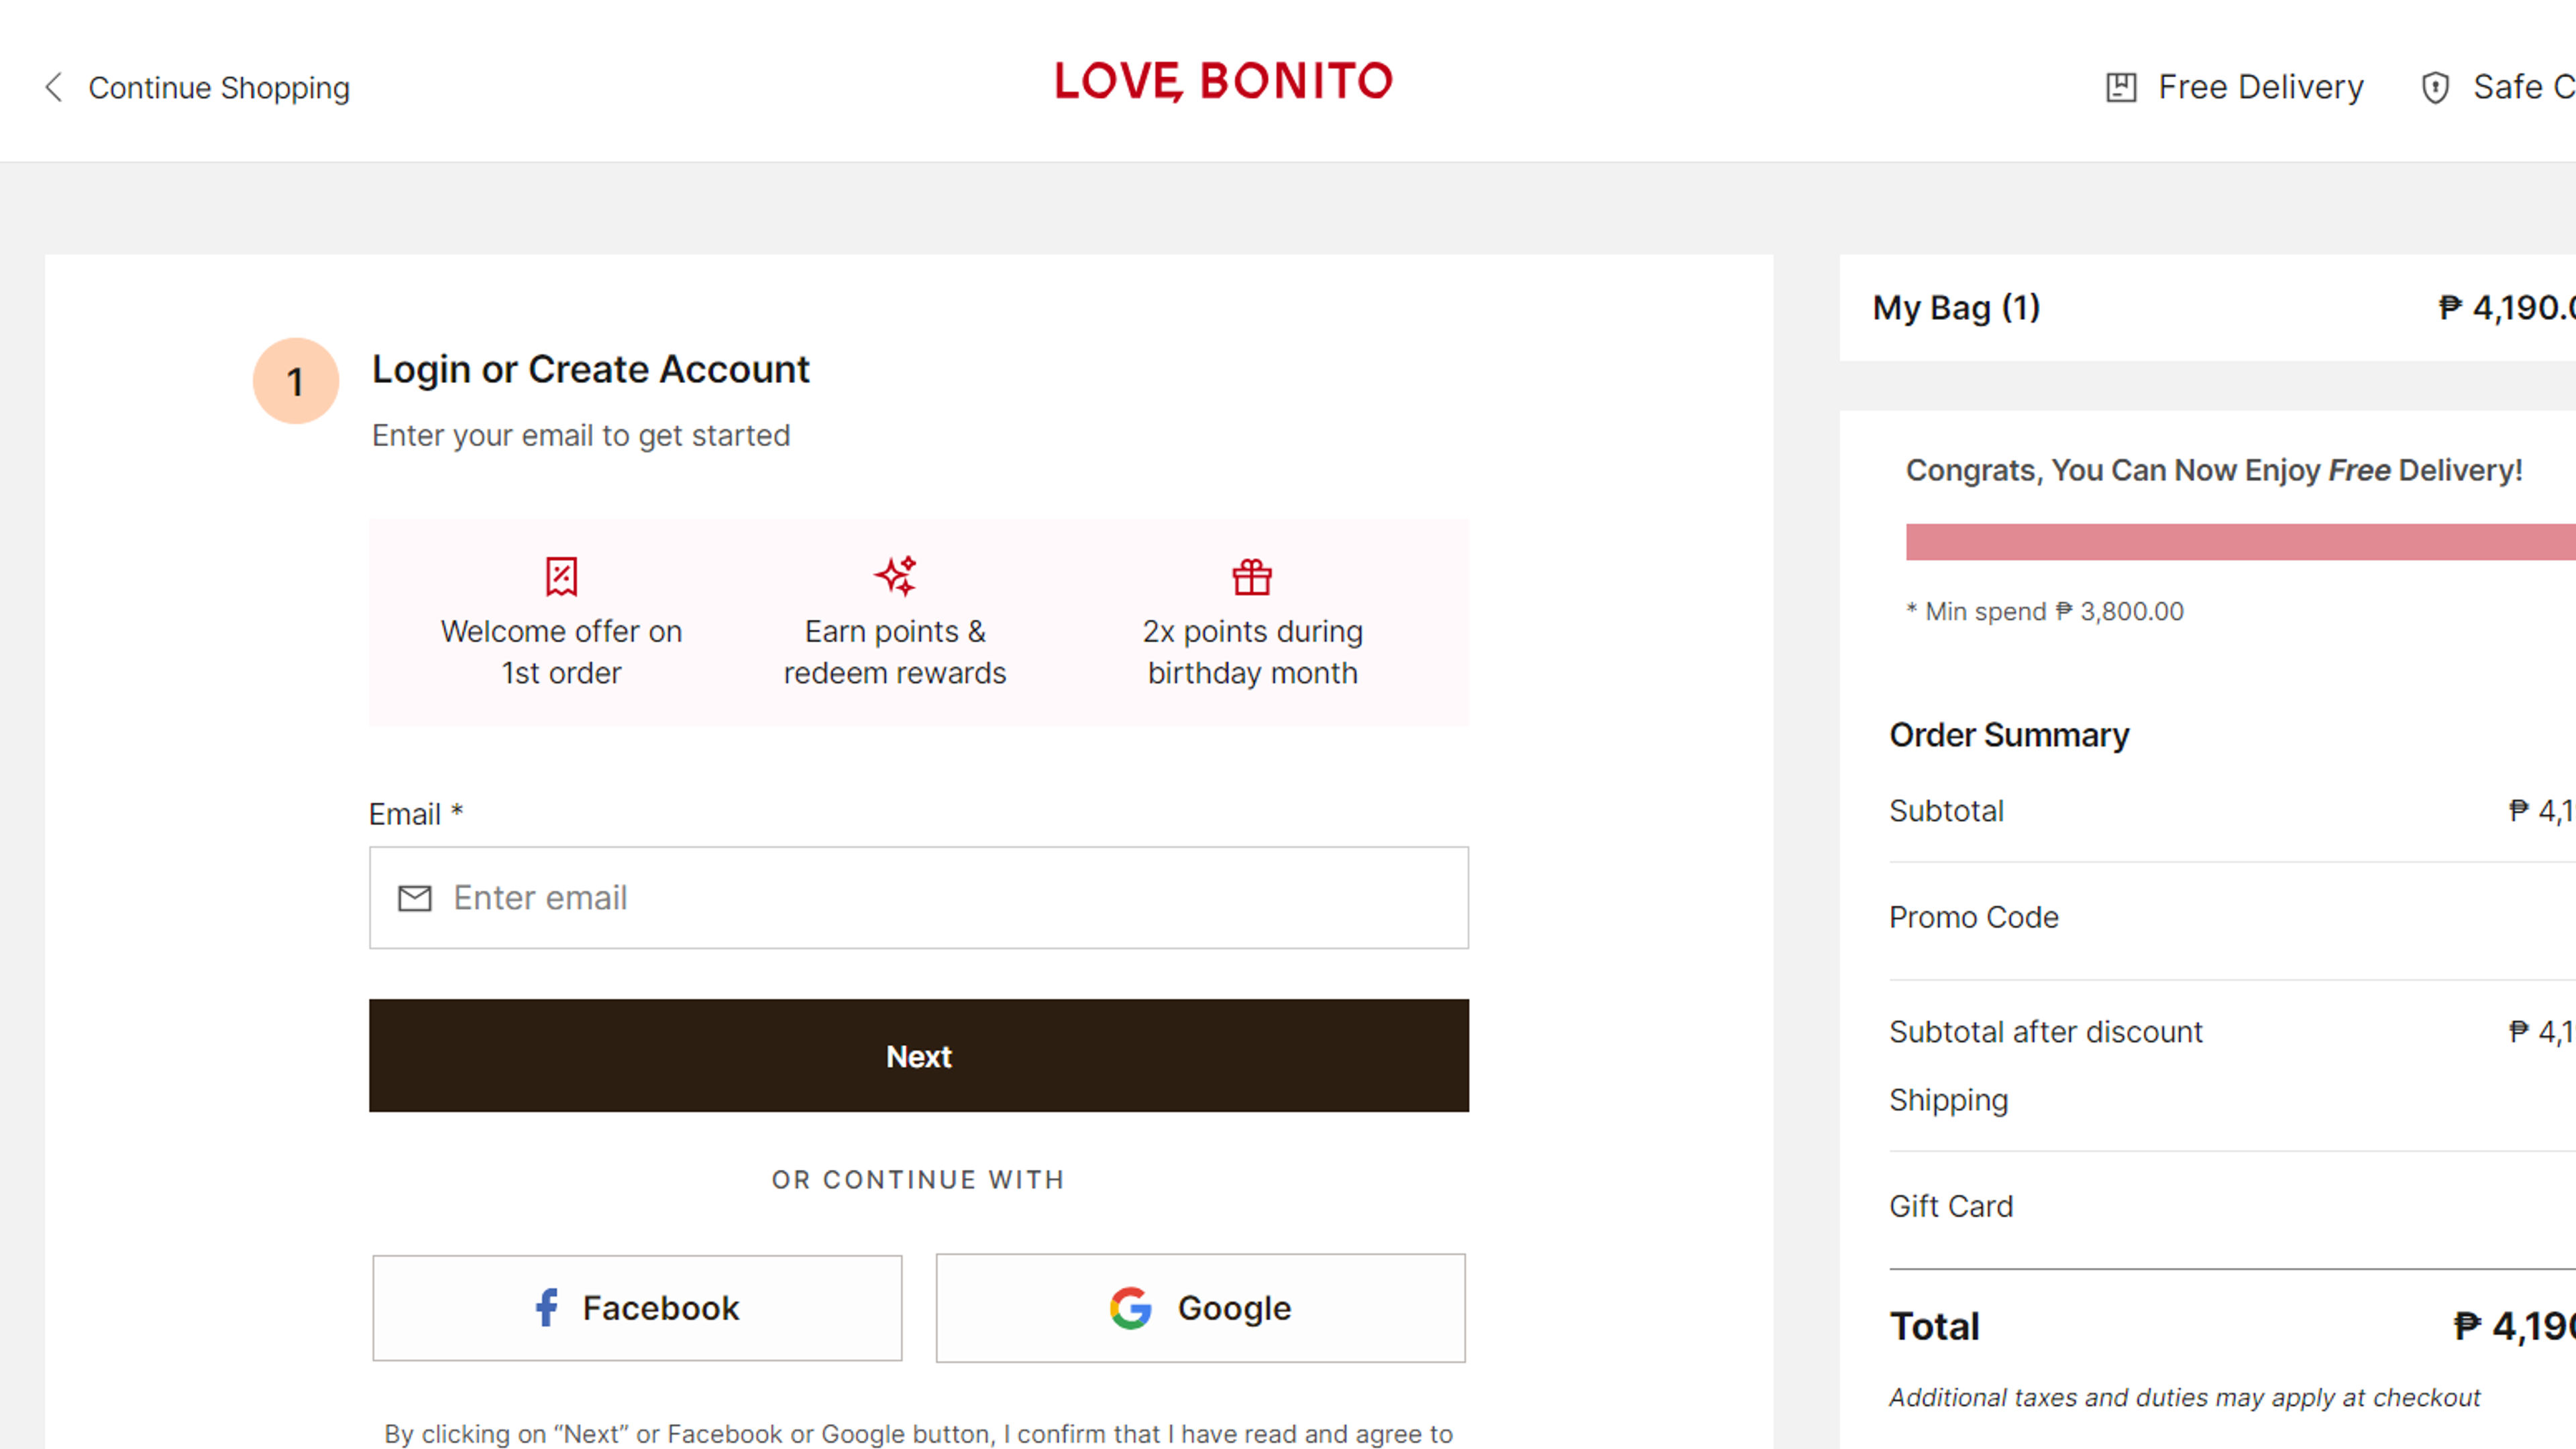
Task: Click the welcome offer coupon icon
Action: click(561, 576)
